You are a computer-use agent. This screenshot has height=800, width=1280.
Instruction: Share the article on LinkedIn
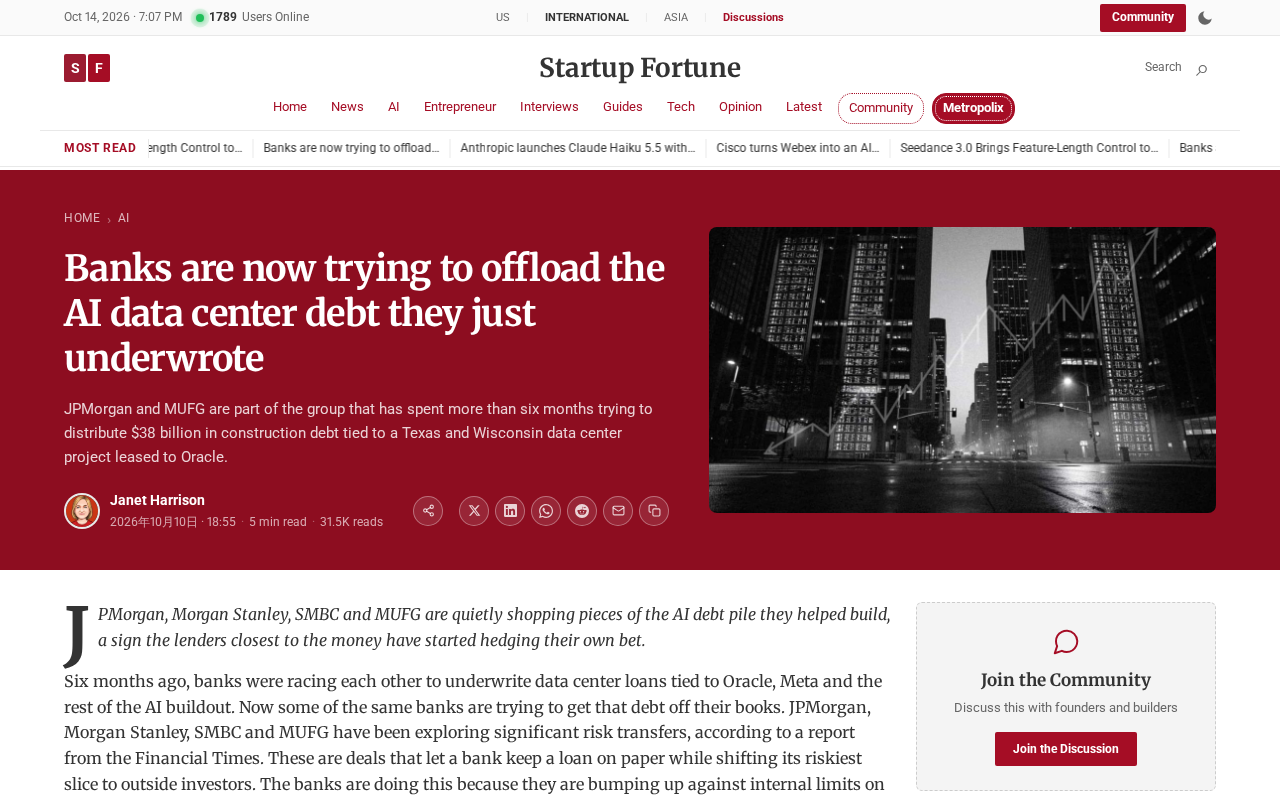click(510, 511)
